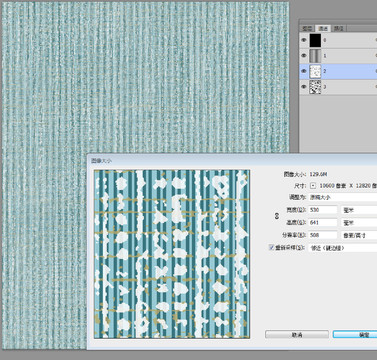Select the speckled thumbnail of channel 3
Screen dimensions: 377x360
(x=315, y=87)
